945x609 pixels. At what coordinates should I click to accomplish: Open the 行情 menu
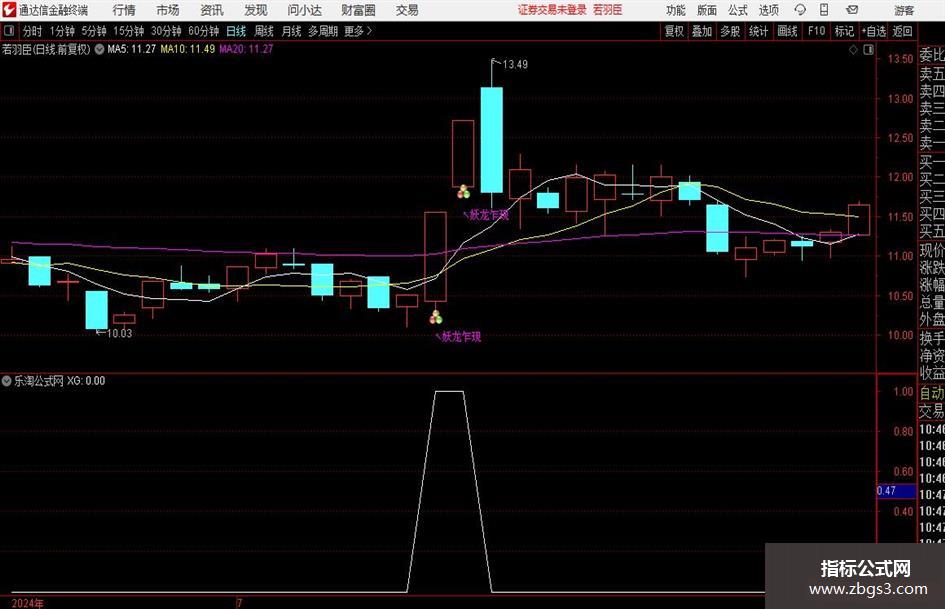pyautogui.click(x=124, y=10)
